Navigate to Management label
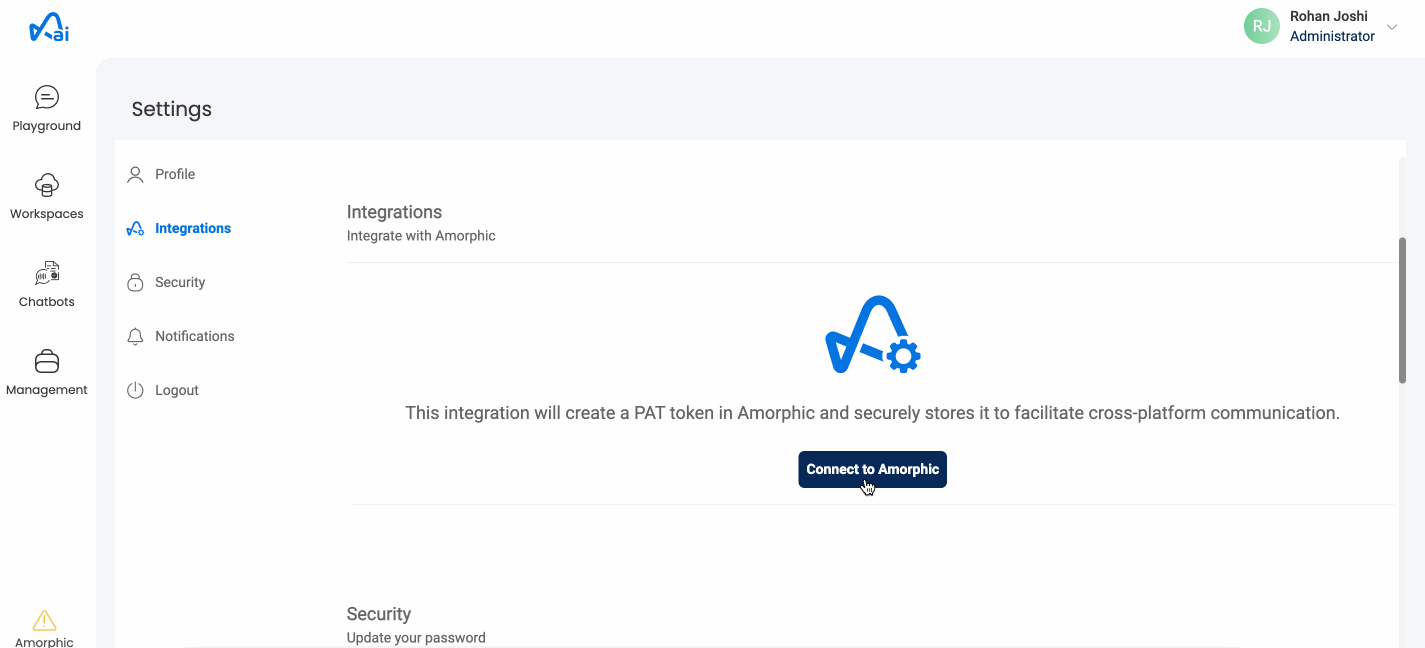The image size is (1425, 648). tap(47, 390)
